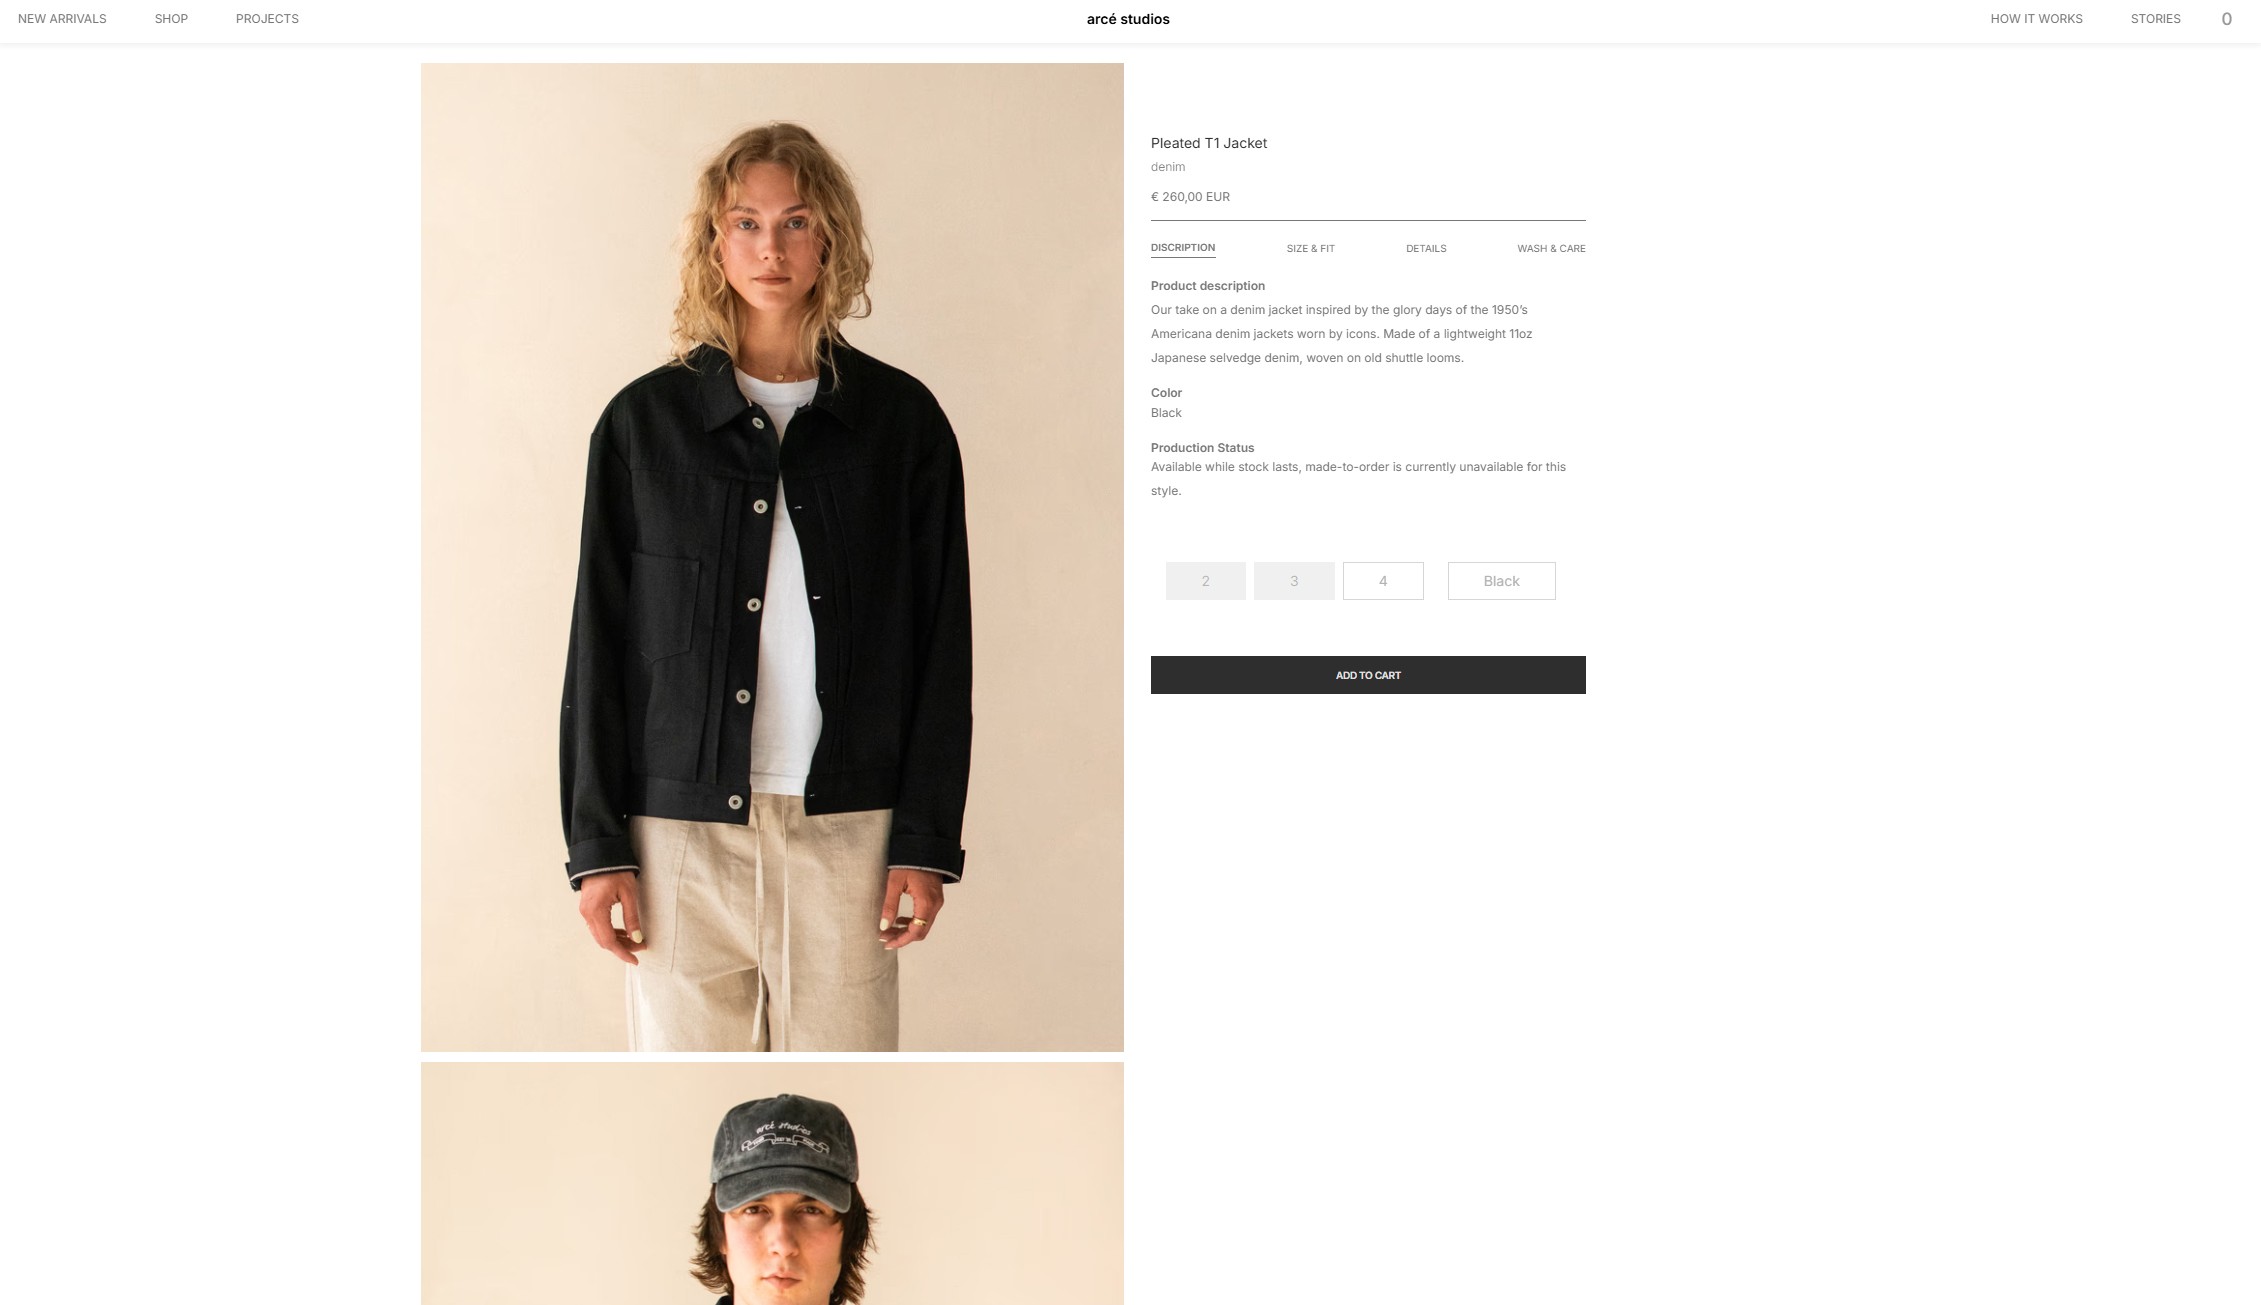Click the ADD TO CART button
This screenshot has width=2261, height=1305.
[x=1368, y=675]
